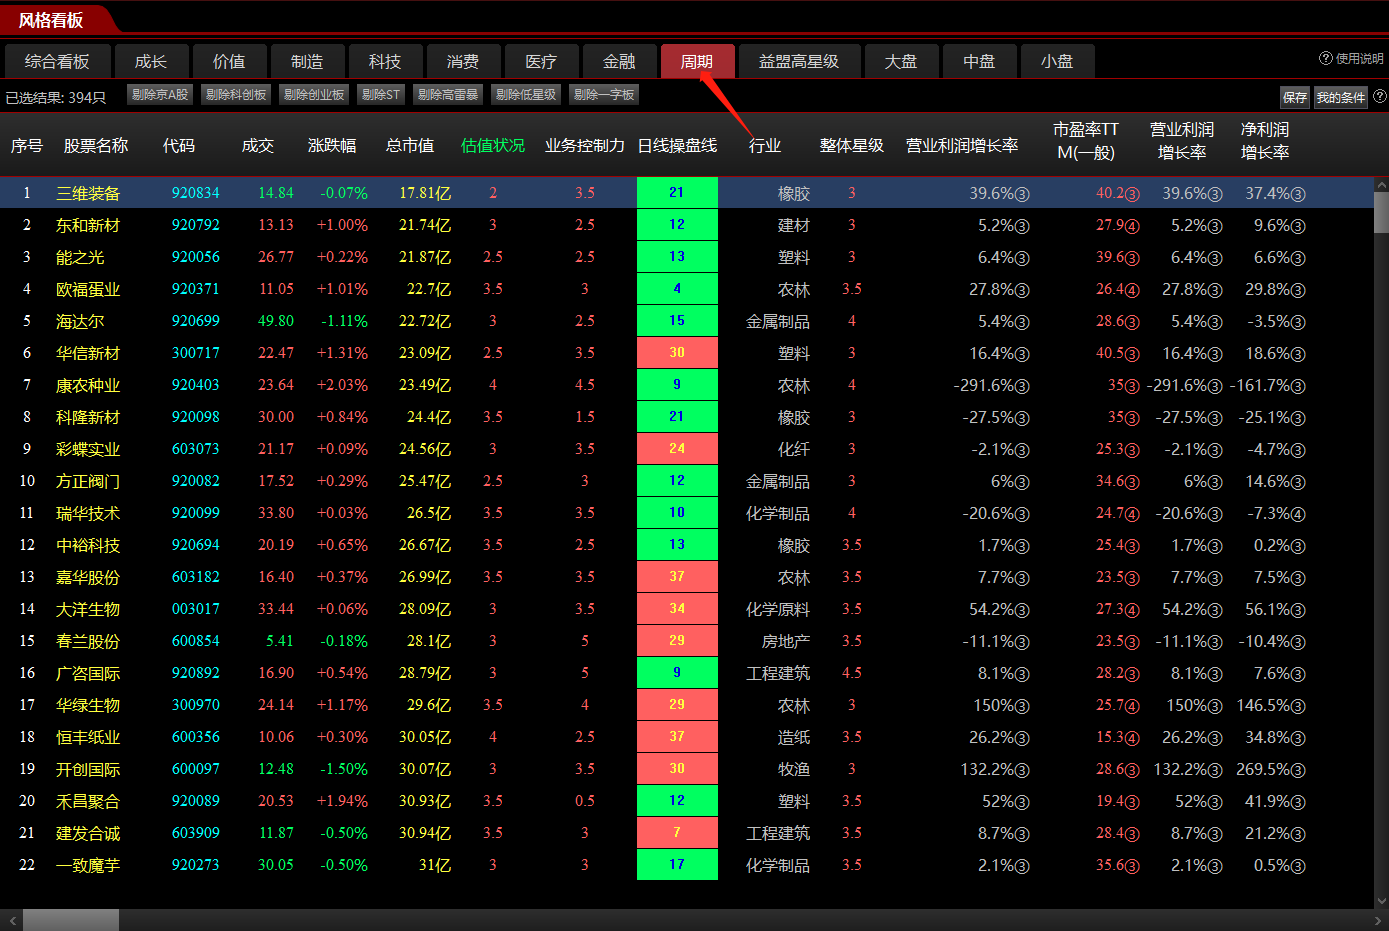The height and width of the screenshot is (931, 1389).
Task: Select the 科技 tab
Action: pos(385,62)
